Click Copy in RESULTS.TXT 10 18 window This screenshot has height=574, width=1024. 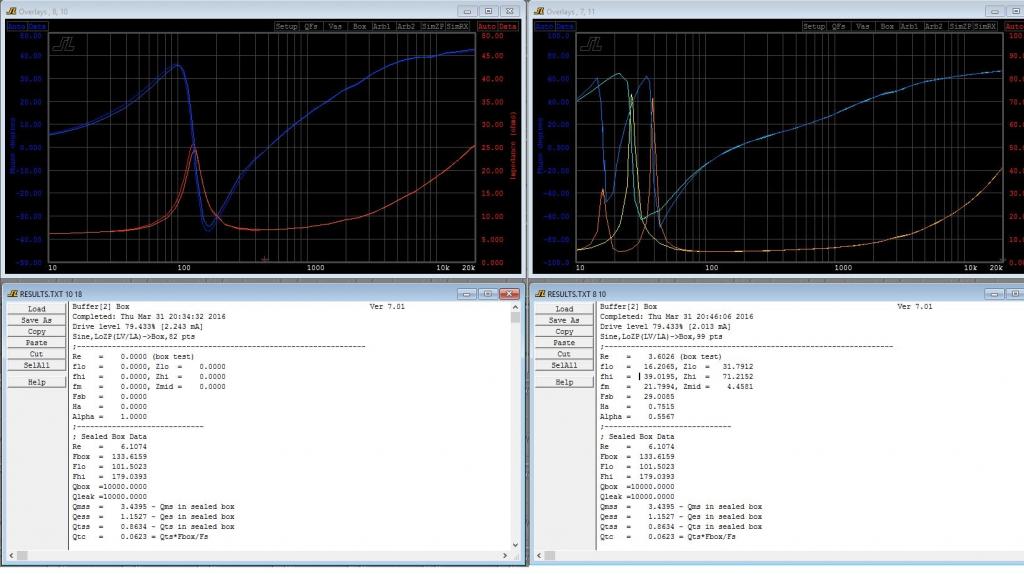(37, 331)
